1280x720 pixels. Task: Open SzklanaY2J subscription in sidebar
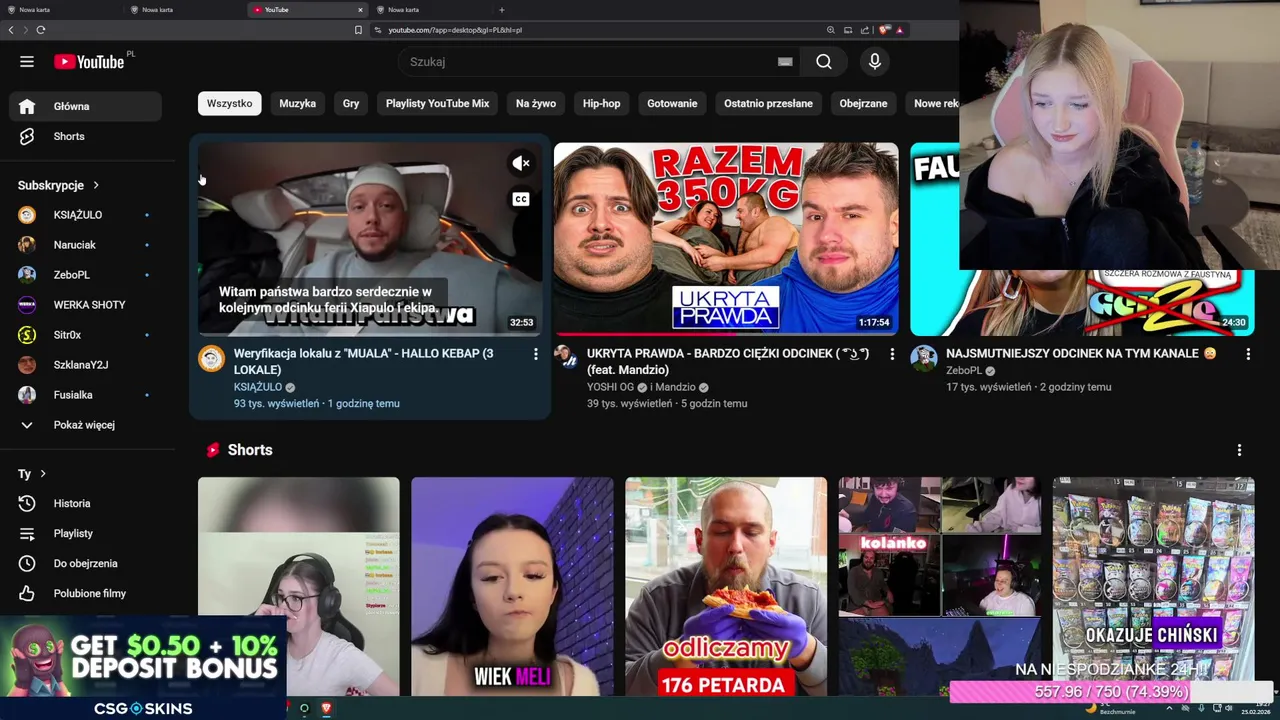[85, 365]
